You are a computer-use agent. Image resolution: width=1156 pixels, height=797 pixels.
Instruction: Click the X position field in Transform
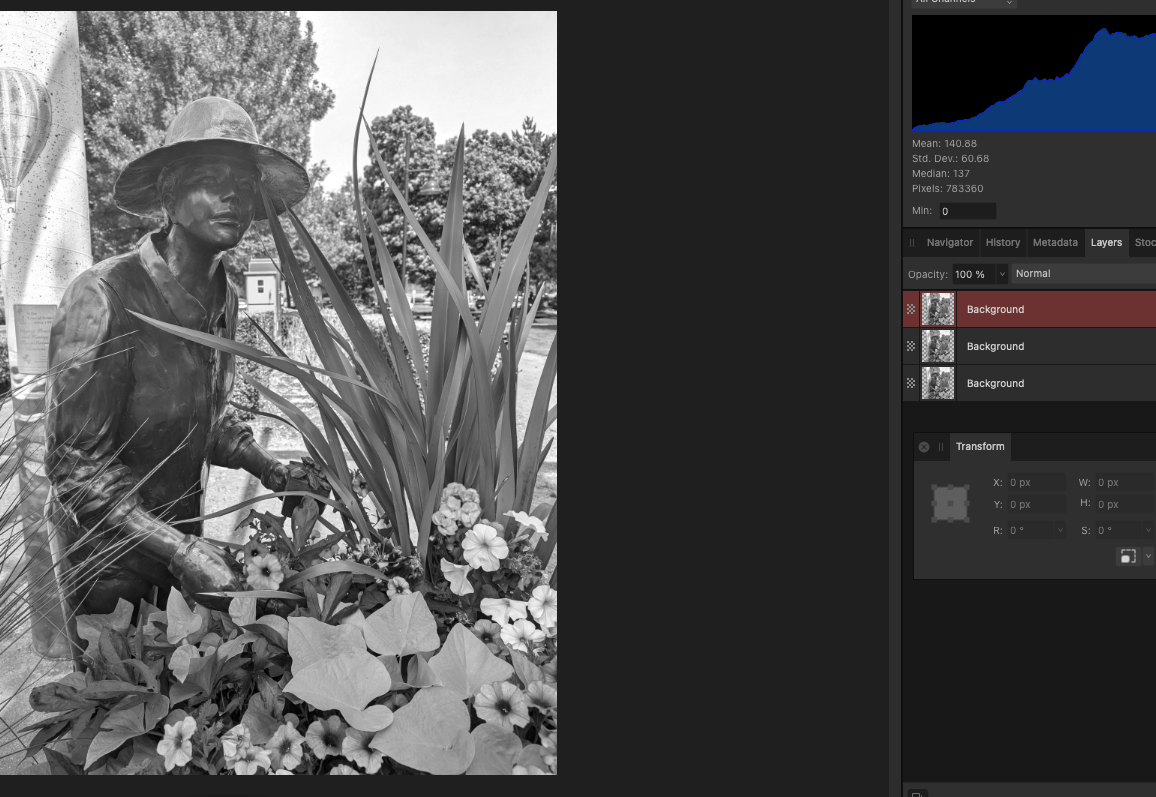coord(1037,483)
